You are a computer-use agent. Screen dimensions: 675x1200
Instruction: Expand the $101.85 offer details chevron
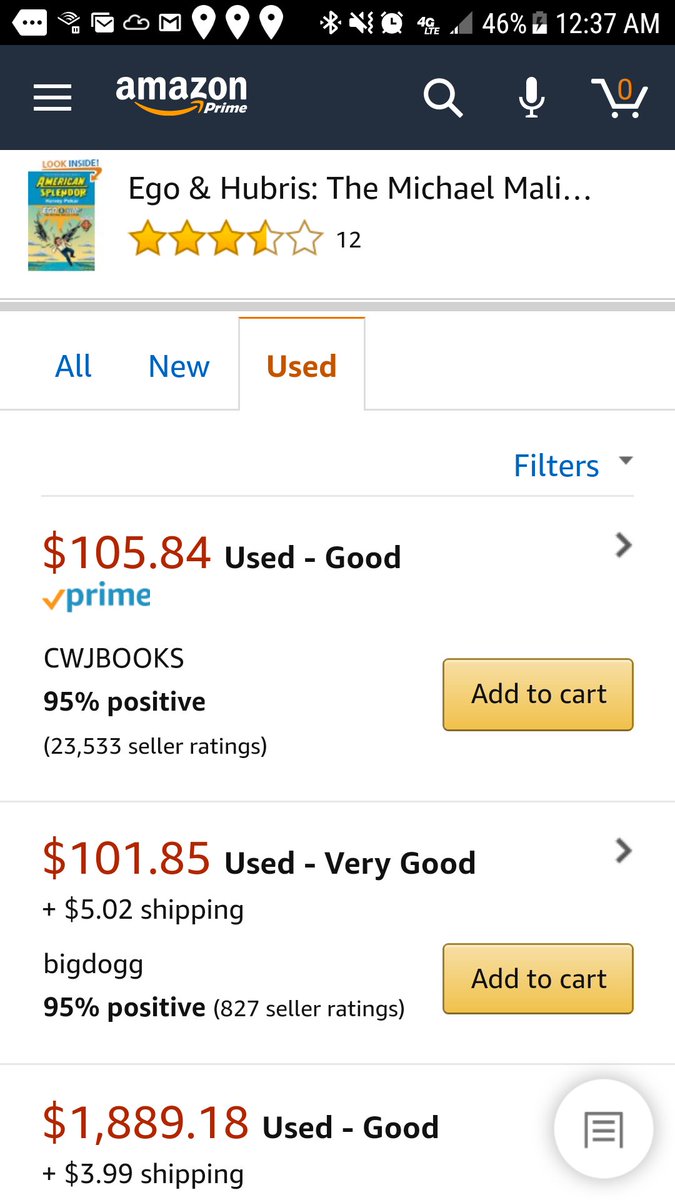pyautogui.click(x=623, y=851)
